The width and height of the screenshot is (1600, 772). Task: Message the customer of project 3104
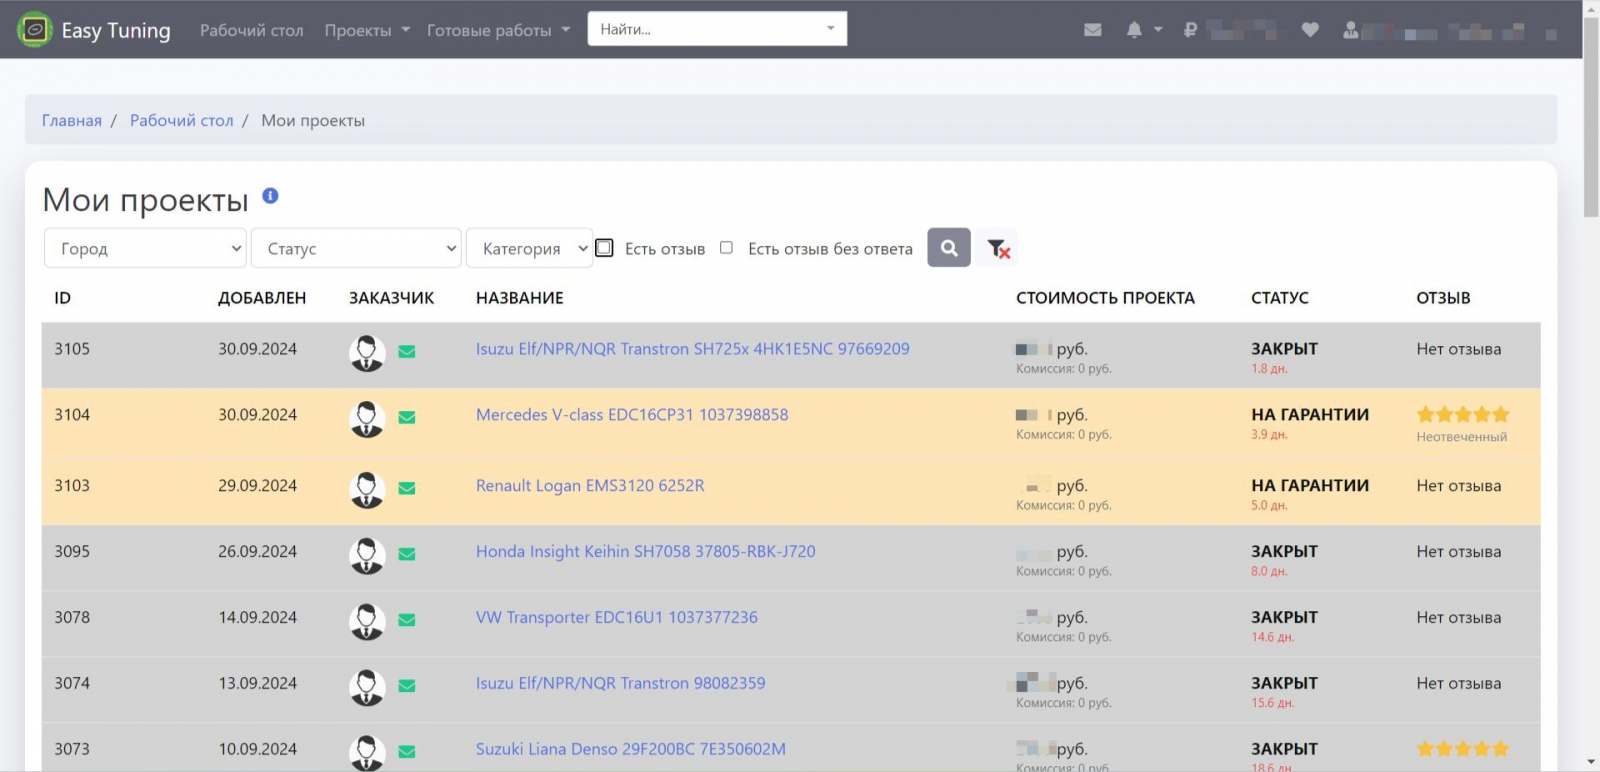point(407,417)
